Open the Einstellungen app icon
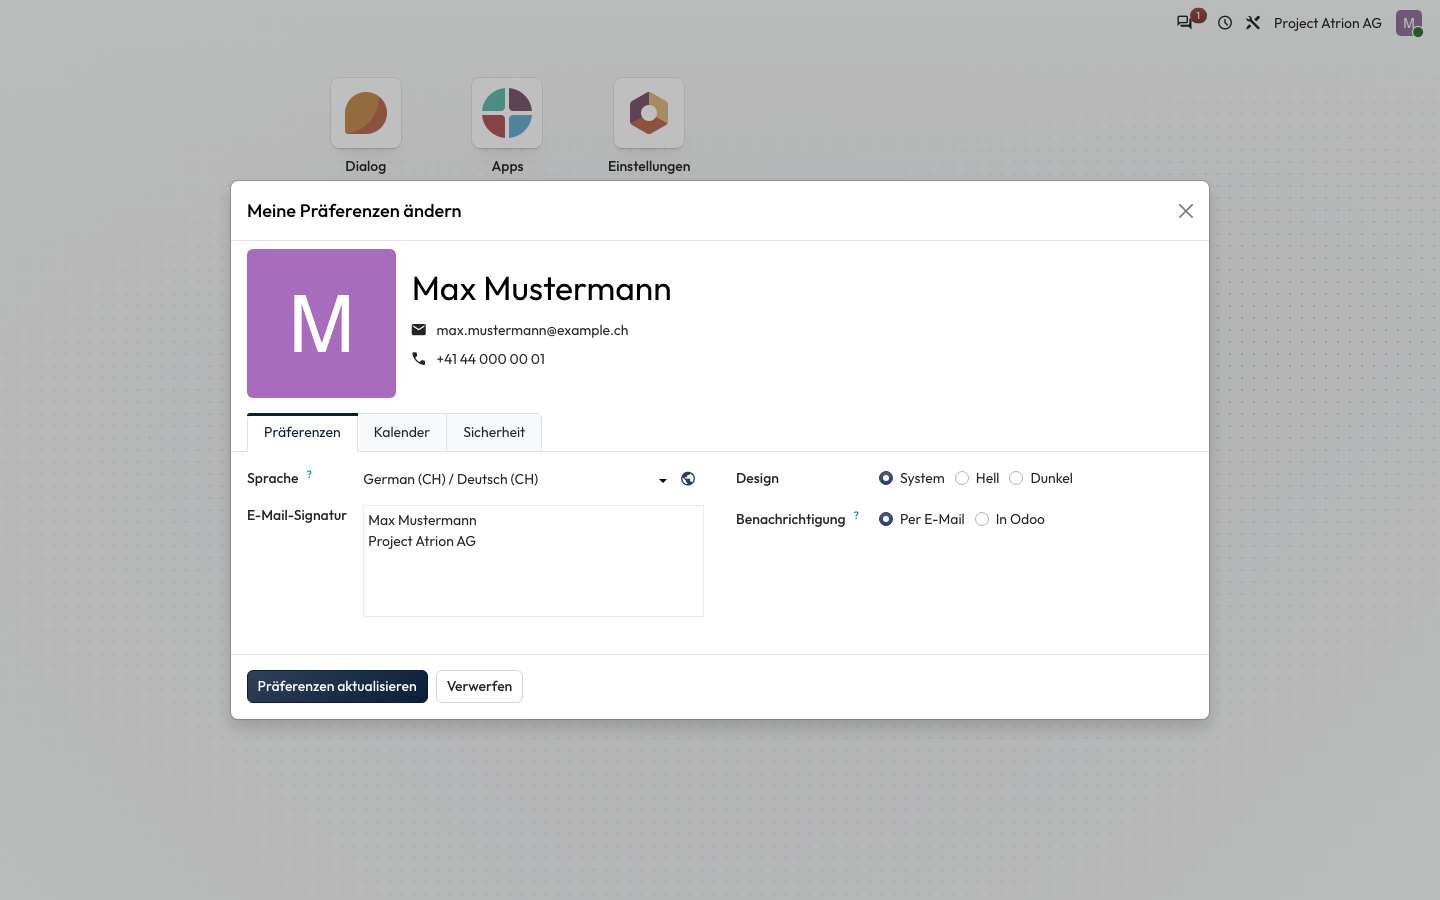The height and width of the screenshot is (900, 1440). (649, 113)
